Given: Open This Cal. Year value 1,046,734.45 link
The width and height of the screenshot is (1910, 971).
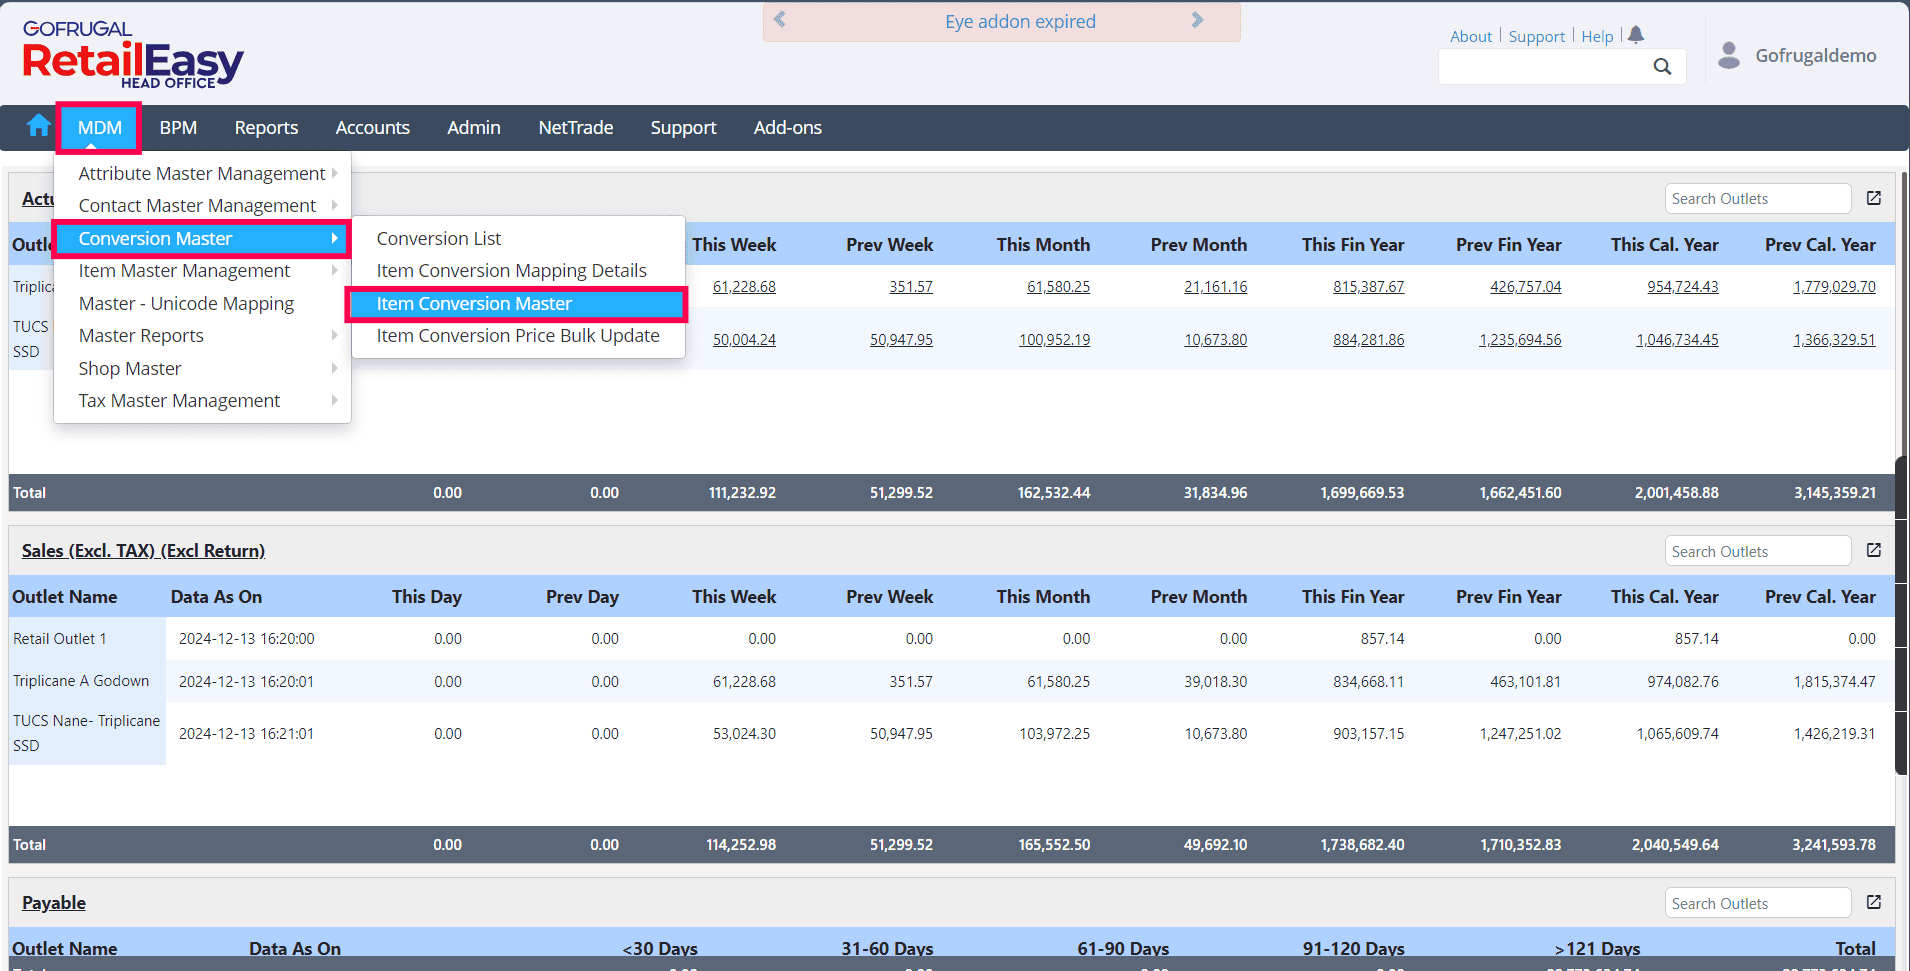Looking at the screenshot, I should pyautogui.click(x=1677, y=339).
